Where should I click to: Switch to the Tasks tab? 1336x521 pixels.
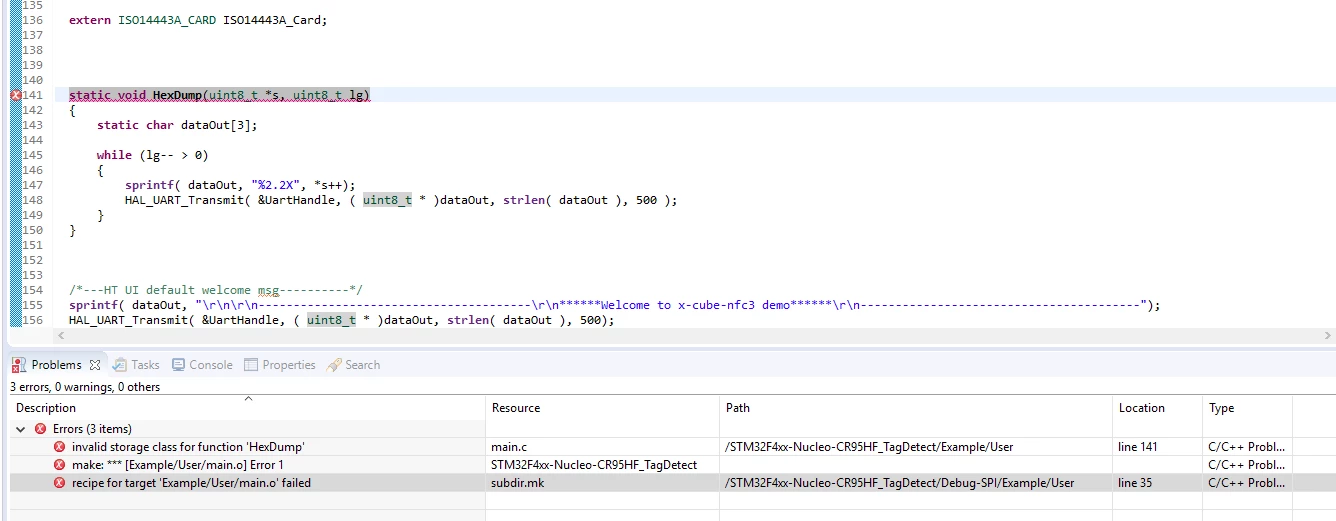click(x=145, y=365)
